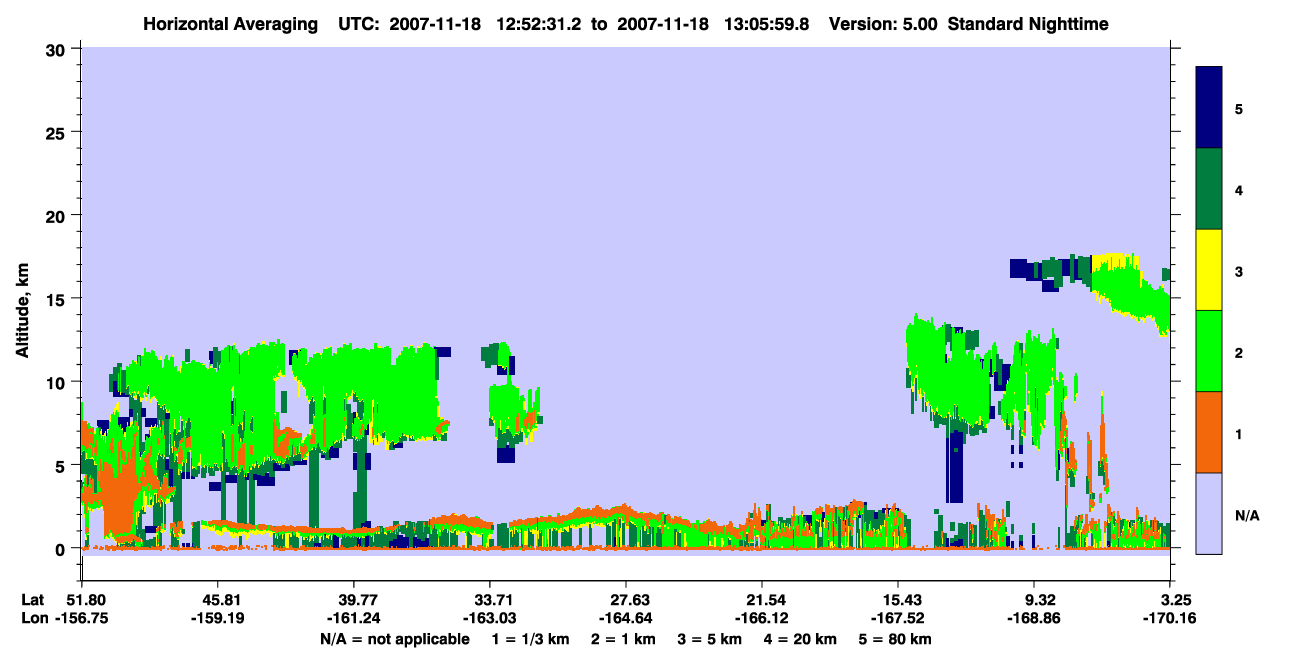Screen dimensions: 1300x667
Task: Click longitude value -168.86
Action: [x=1034, y=619]
